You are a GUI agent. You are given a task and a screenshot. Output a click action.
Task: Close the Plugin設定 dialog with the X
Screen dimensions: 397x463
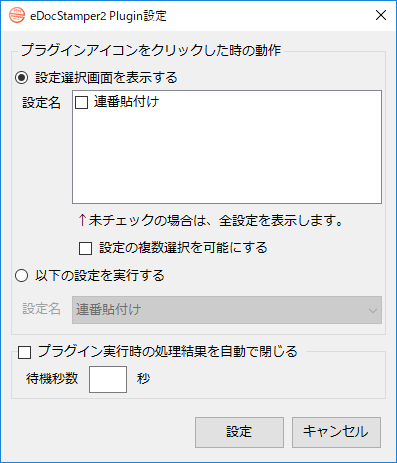click(381, 15)
